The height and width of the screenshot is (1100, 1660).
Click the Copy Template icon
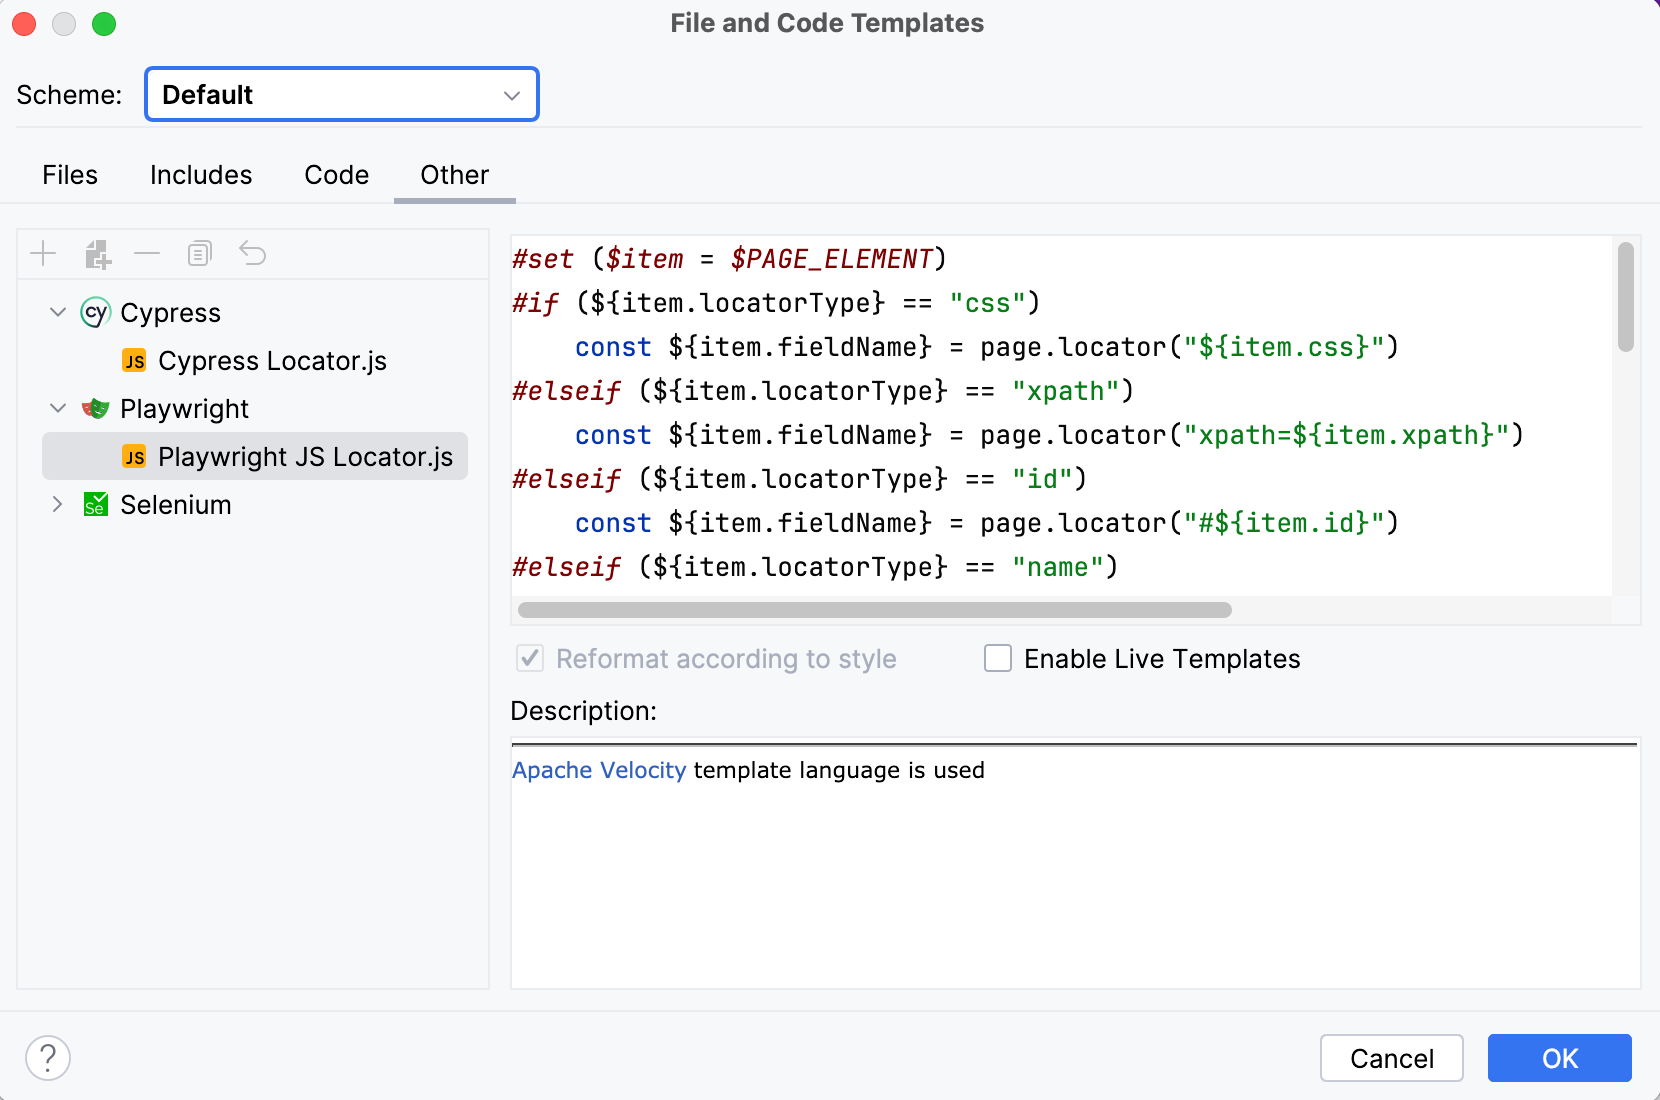pos(200,254)
